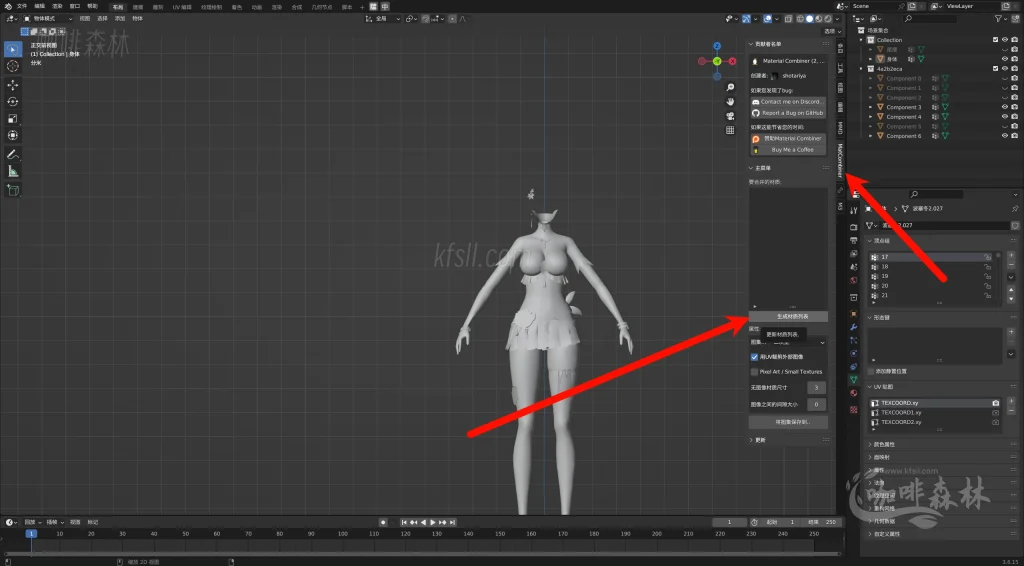Click the generate material list button

tap(788, 317)
